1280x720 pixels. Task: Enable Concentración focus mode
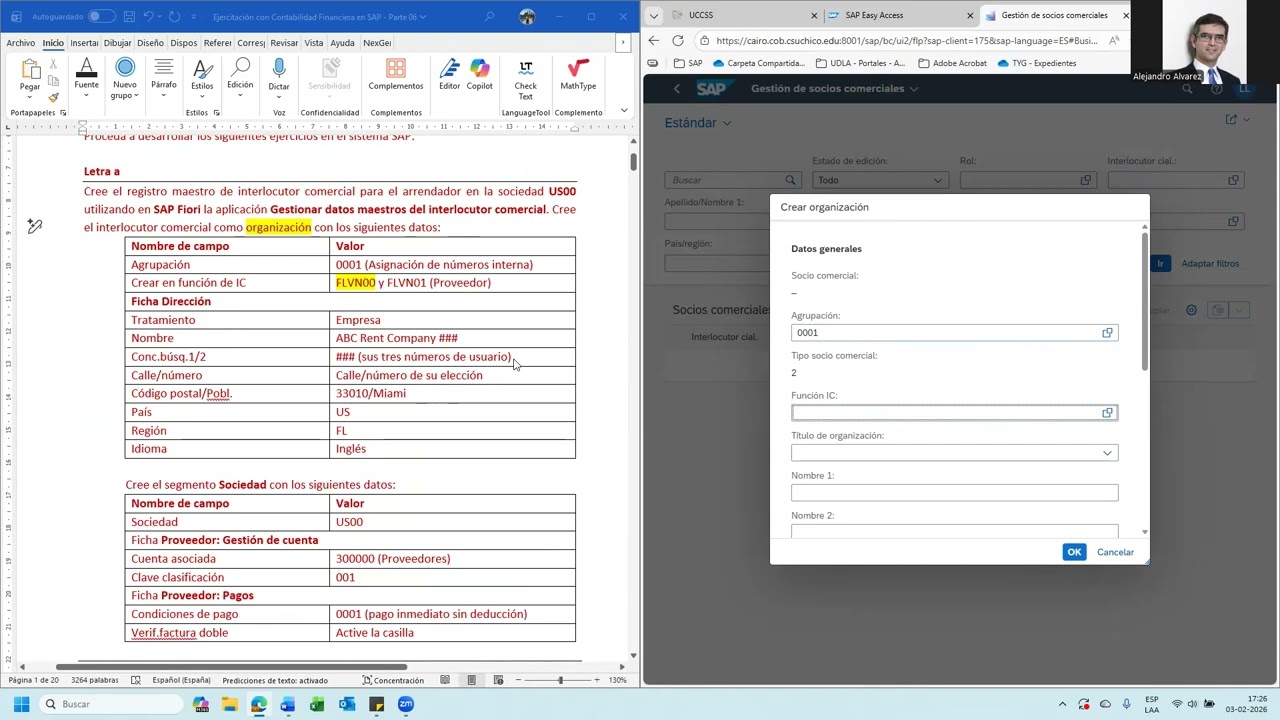coord(393,680)
